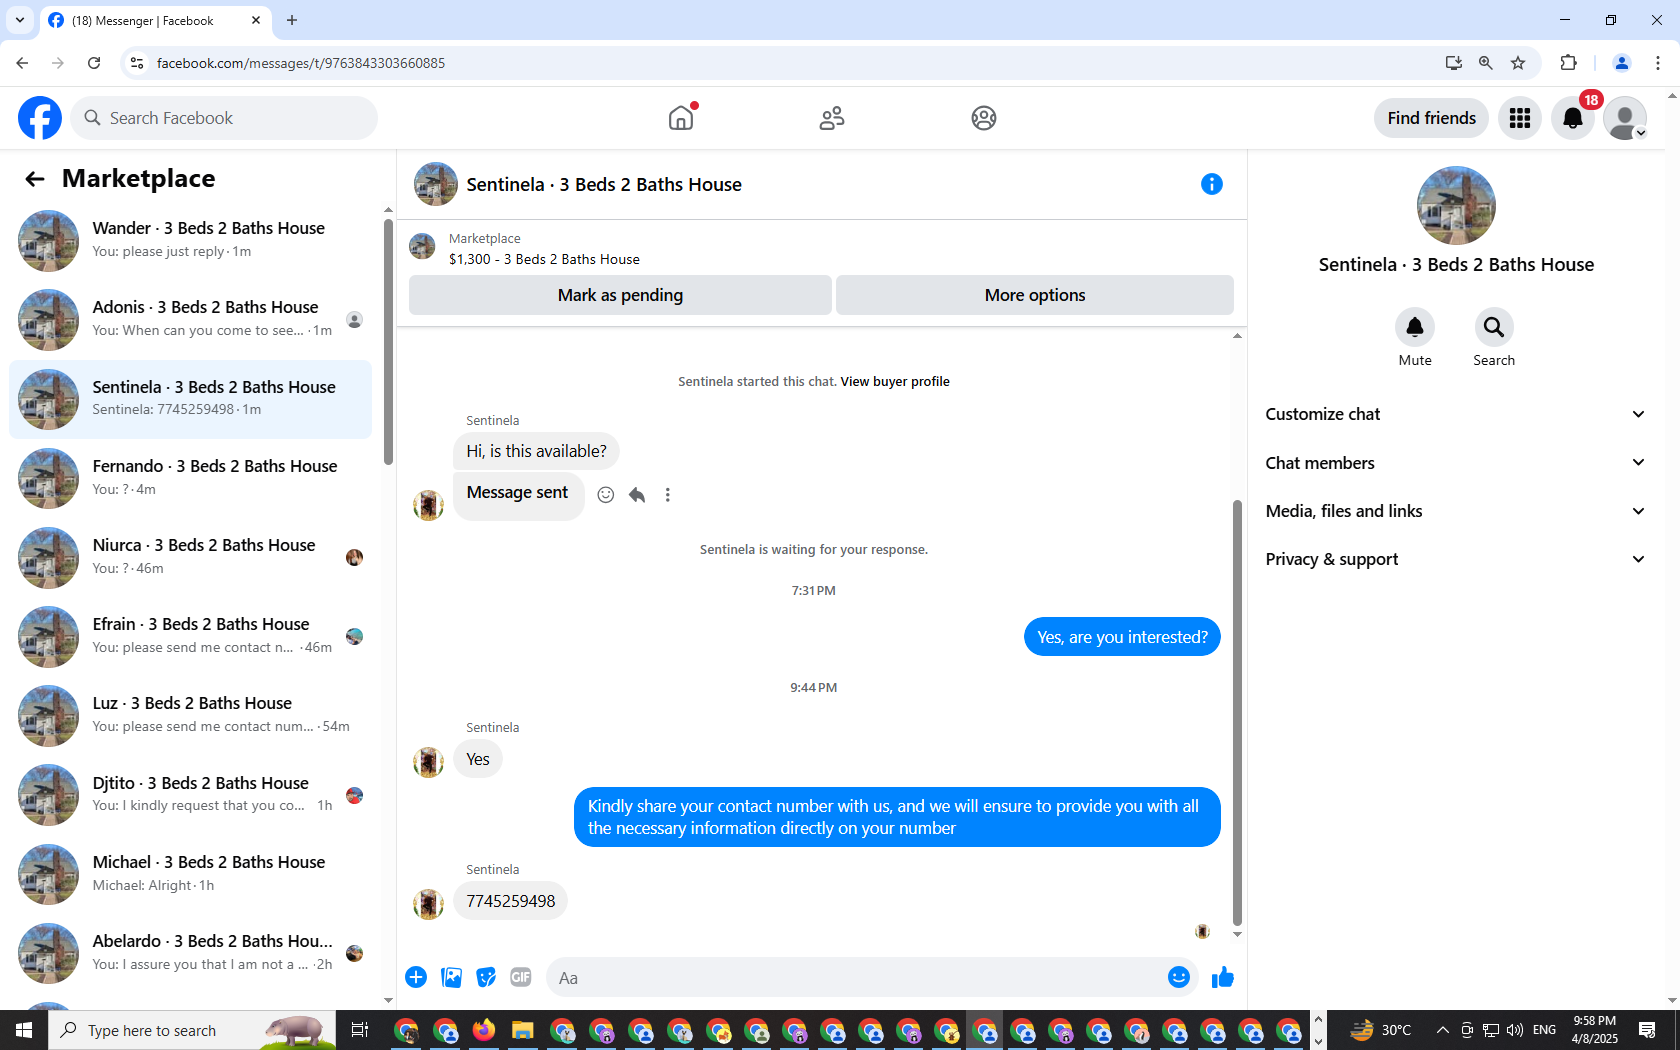This screenshot has height=1050, width=1680.
Task: Choose a sticker in composer
Action: 486,977
